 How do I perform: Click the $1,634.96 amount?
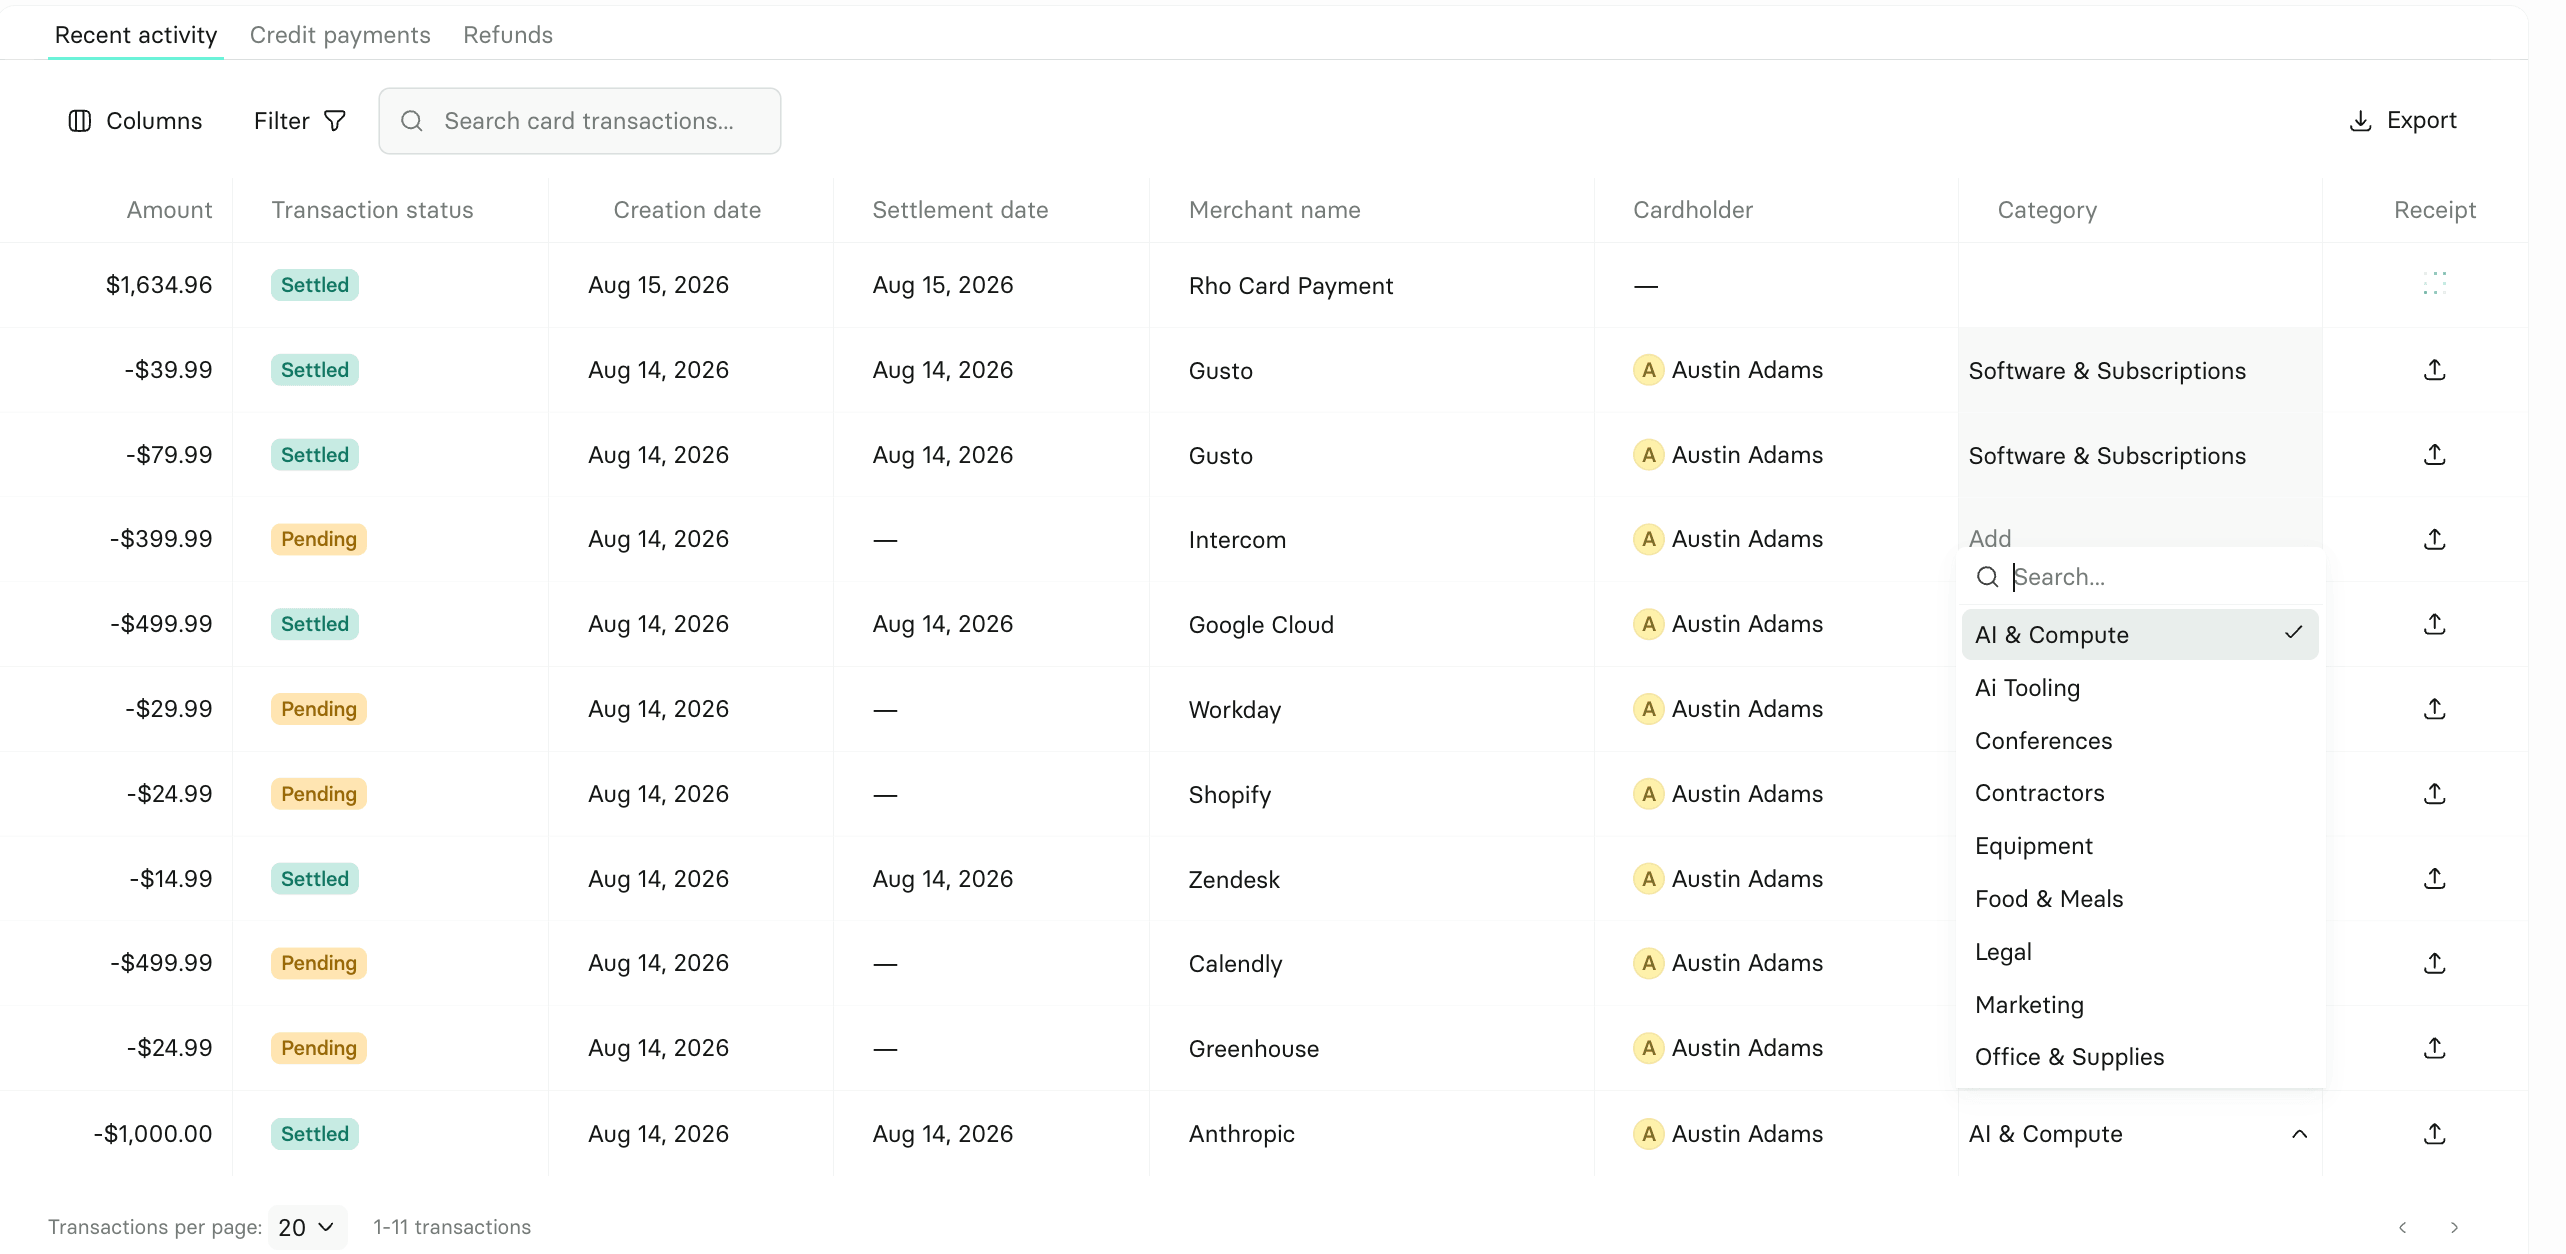159,285
